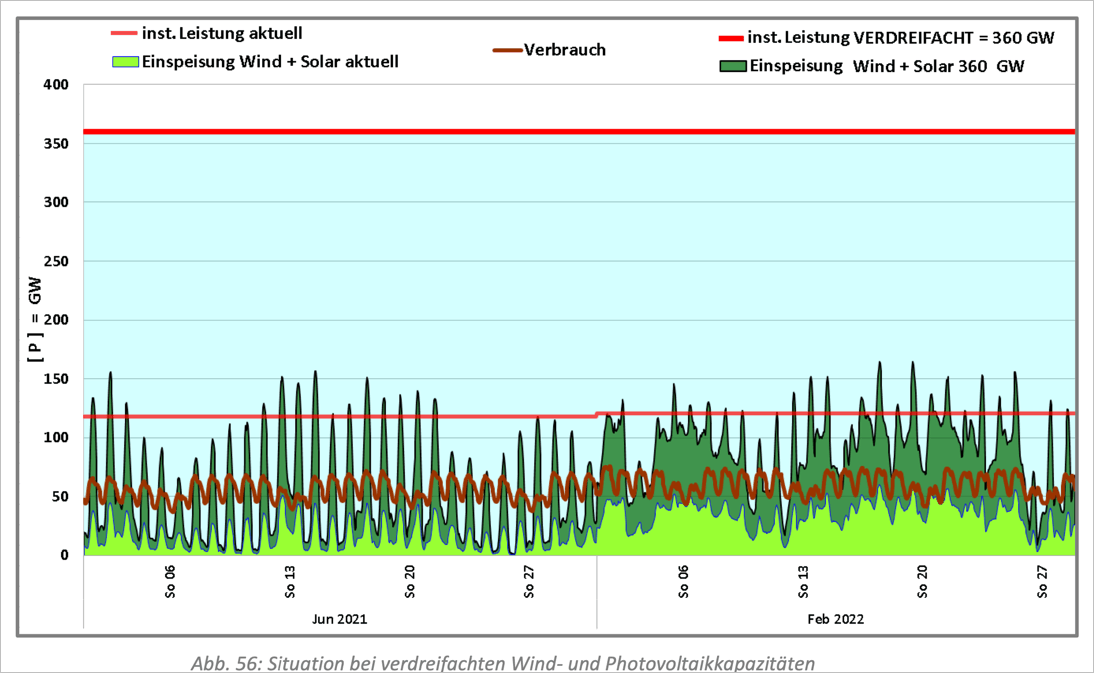Click 'inst. Leistung VERDREIFACHT = 360 GW' legend
This screenshot has width=1094, height=673.
(x=901, y=38)
